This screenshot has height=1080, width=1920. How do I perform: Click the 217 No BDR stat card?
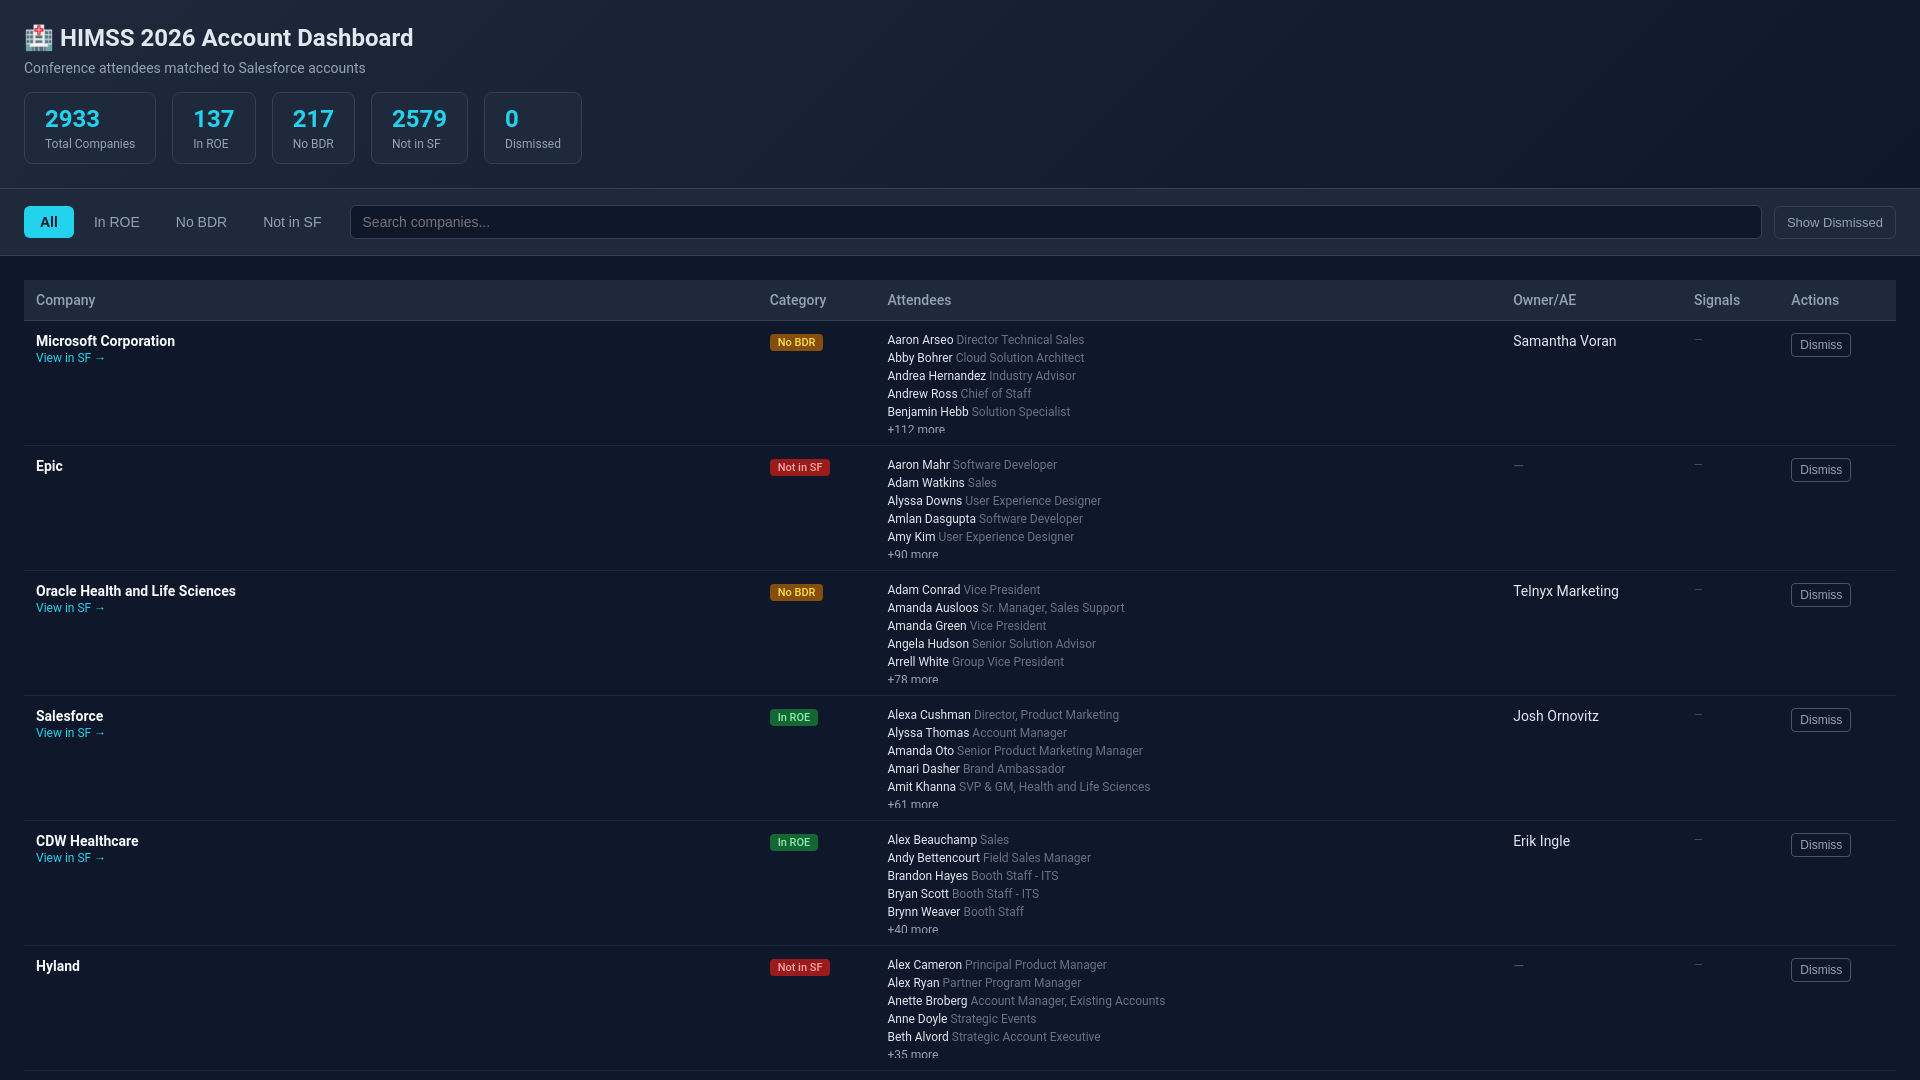point(313,128)
